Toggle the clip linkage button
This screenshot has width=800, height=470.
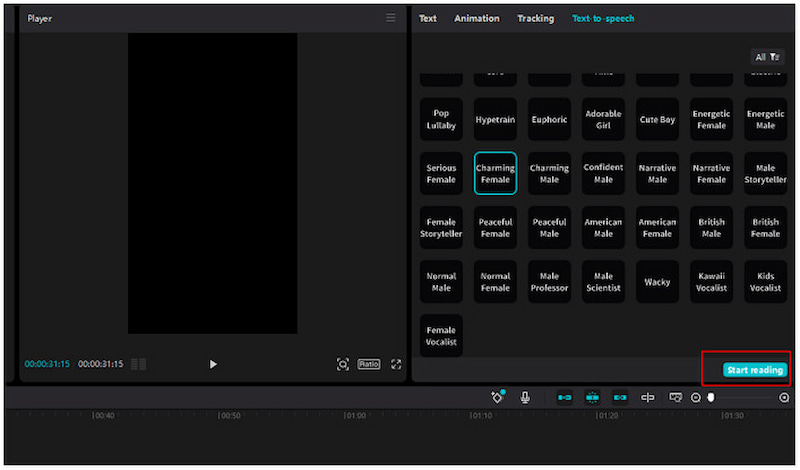pyautogui.click(x=620, y=397)
